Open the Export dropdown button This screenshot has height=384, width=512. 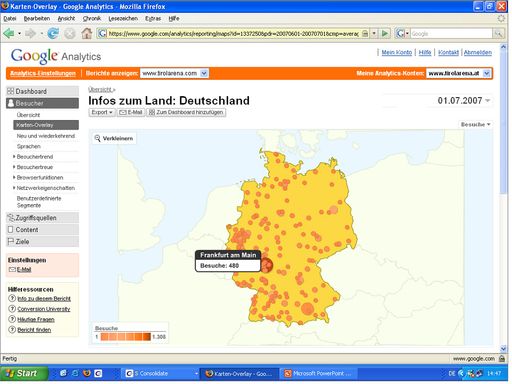(102, 112)
